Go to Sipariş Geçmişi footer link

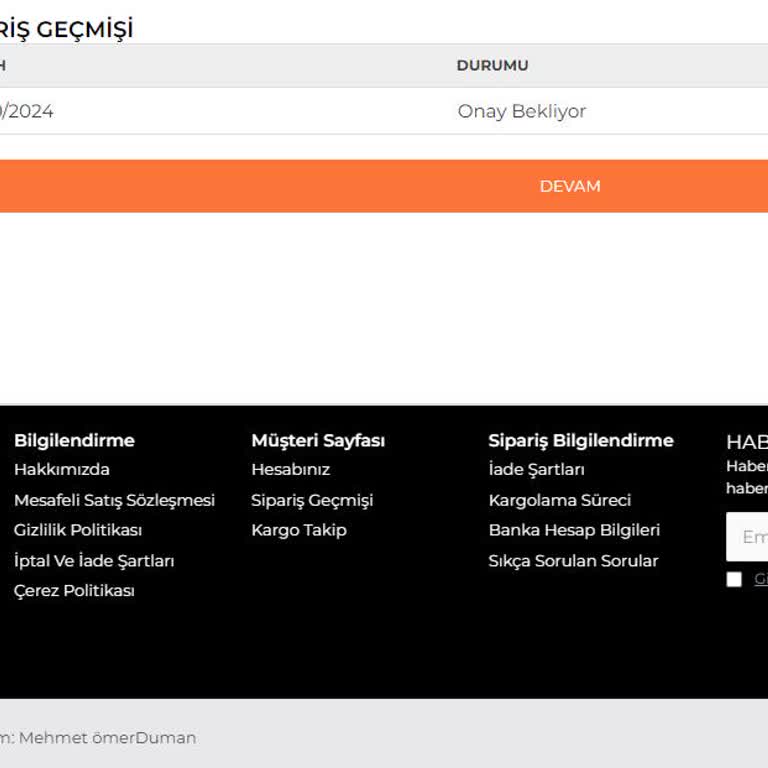click(312, 500)
